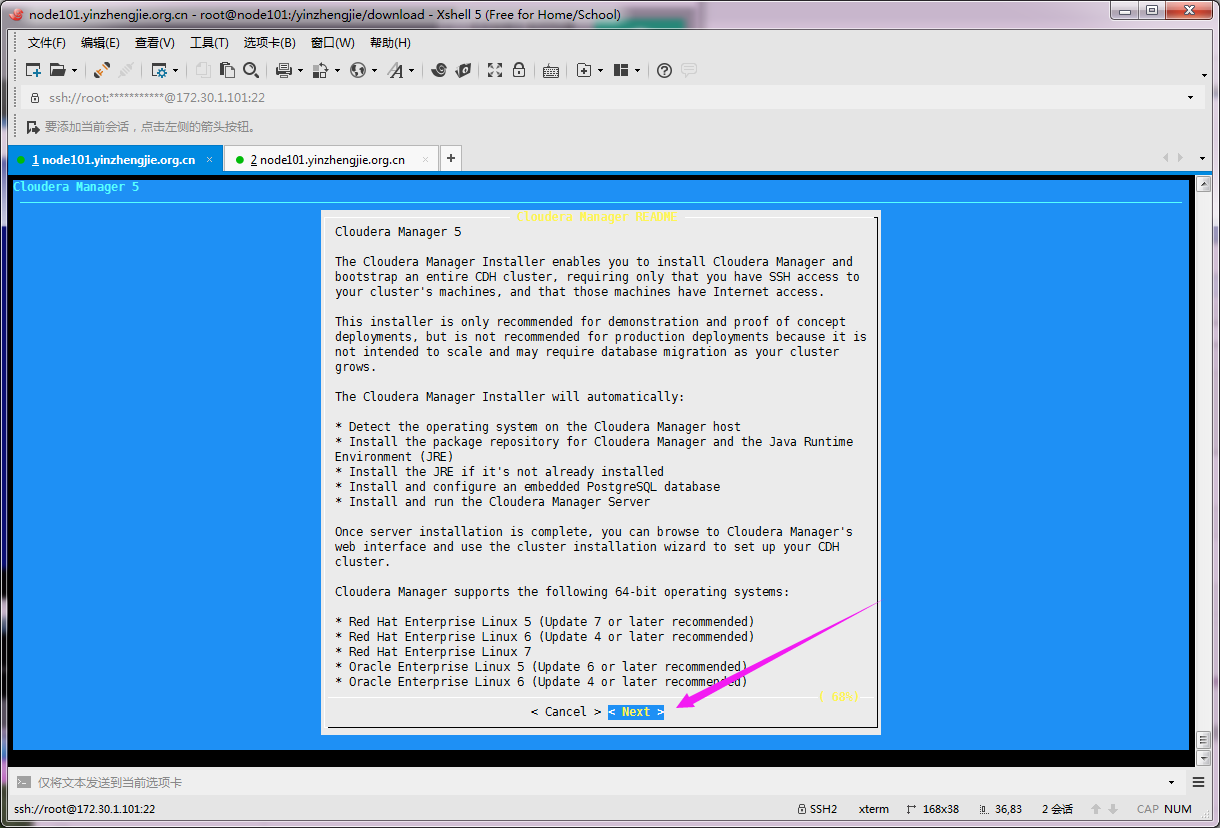Expand the Font dropdown arrow
This screenshot has height=828, width=1220.
point(412,70)
